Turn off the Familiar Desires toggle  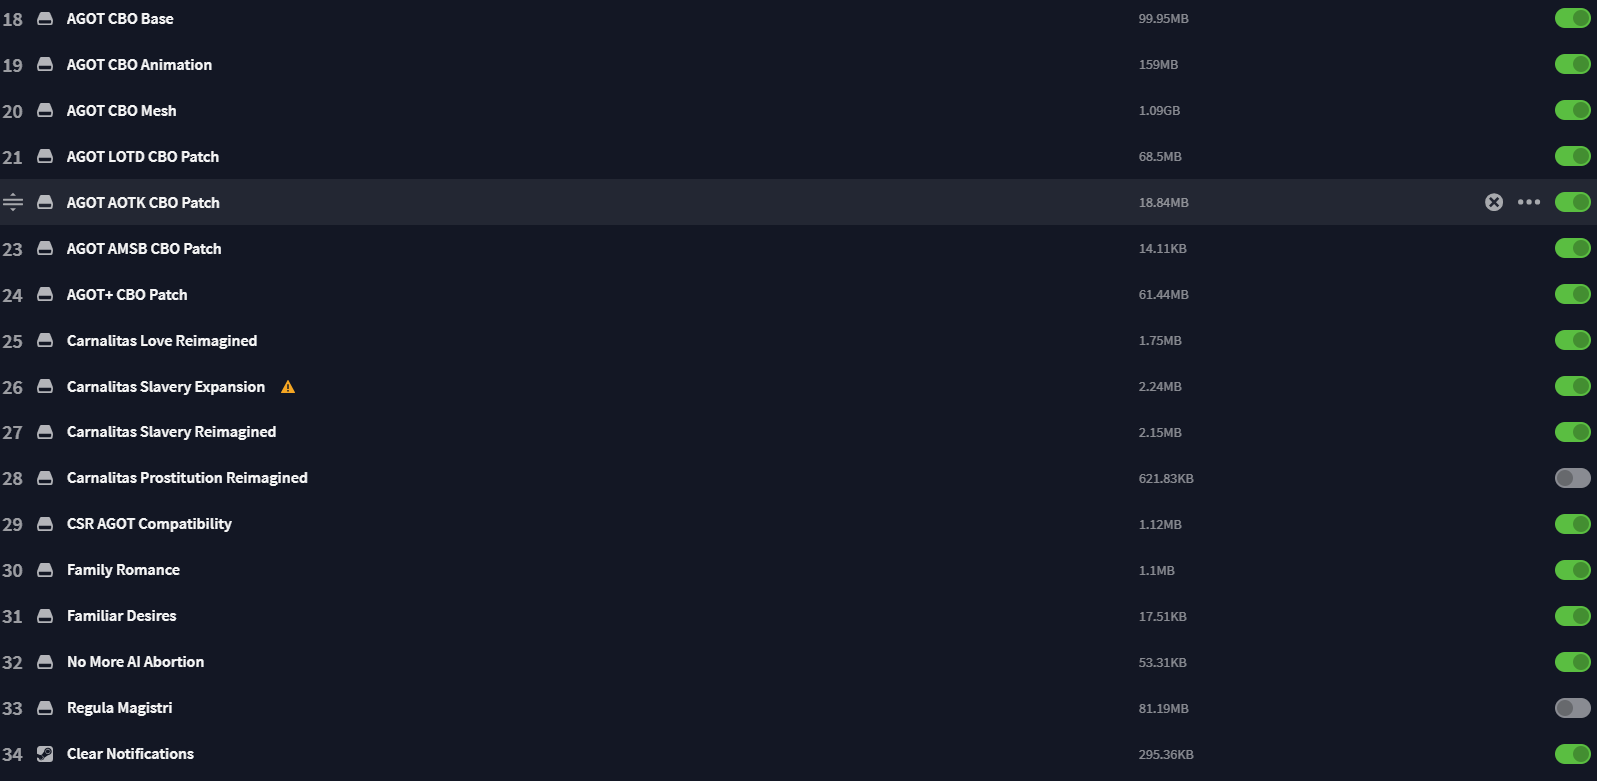(x=1573, y=616)
